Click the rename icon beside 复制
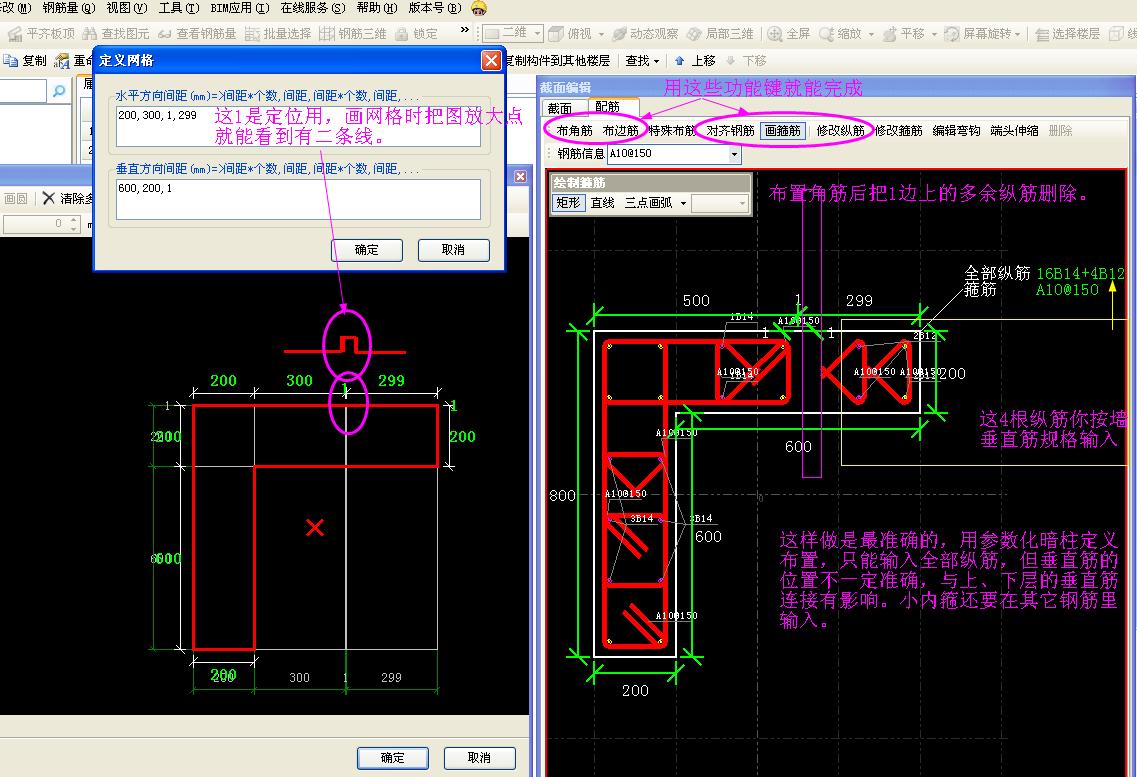The width and height of the screenshot is (1137, 777). [62, 61]
